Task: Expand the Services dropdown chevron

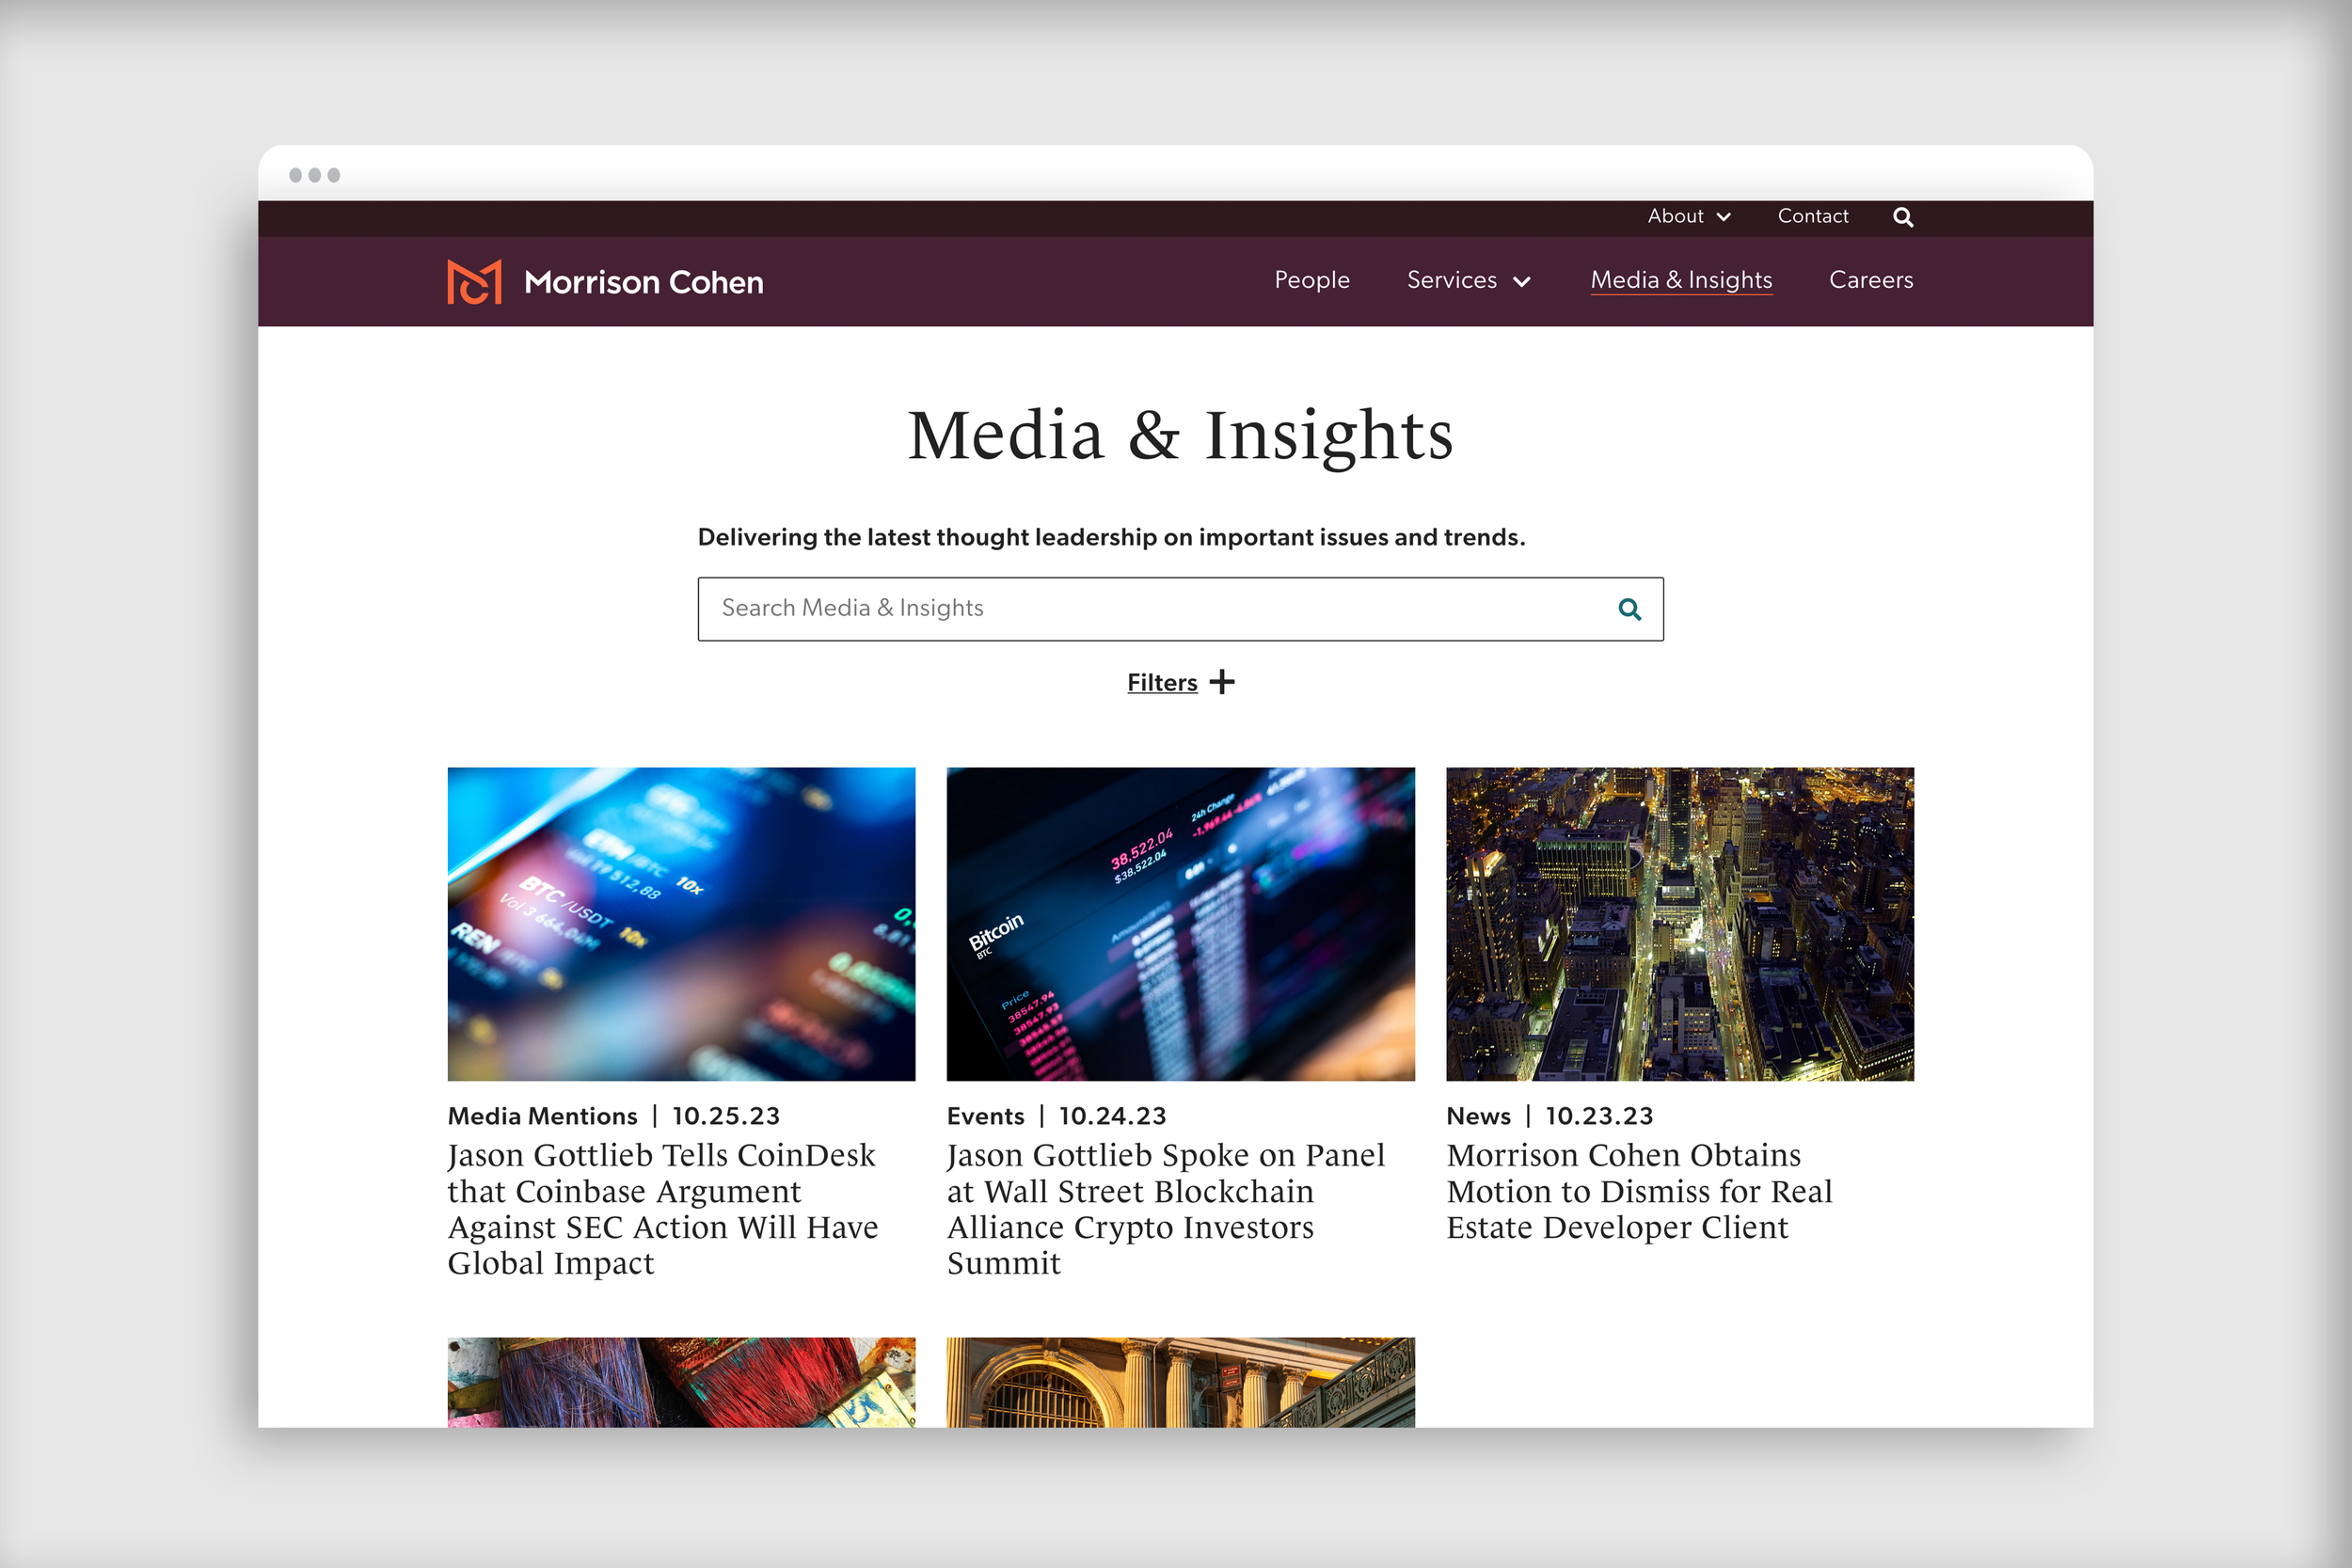Action: (1522, 282)
